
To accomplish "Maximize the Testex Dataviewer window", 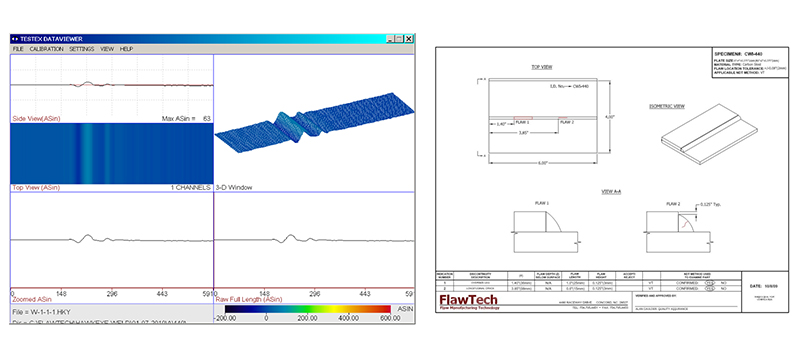I will (x=399, y=39).
